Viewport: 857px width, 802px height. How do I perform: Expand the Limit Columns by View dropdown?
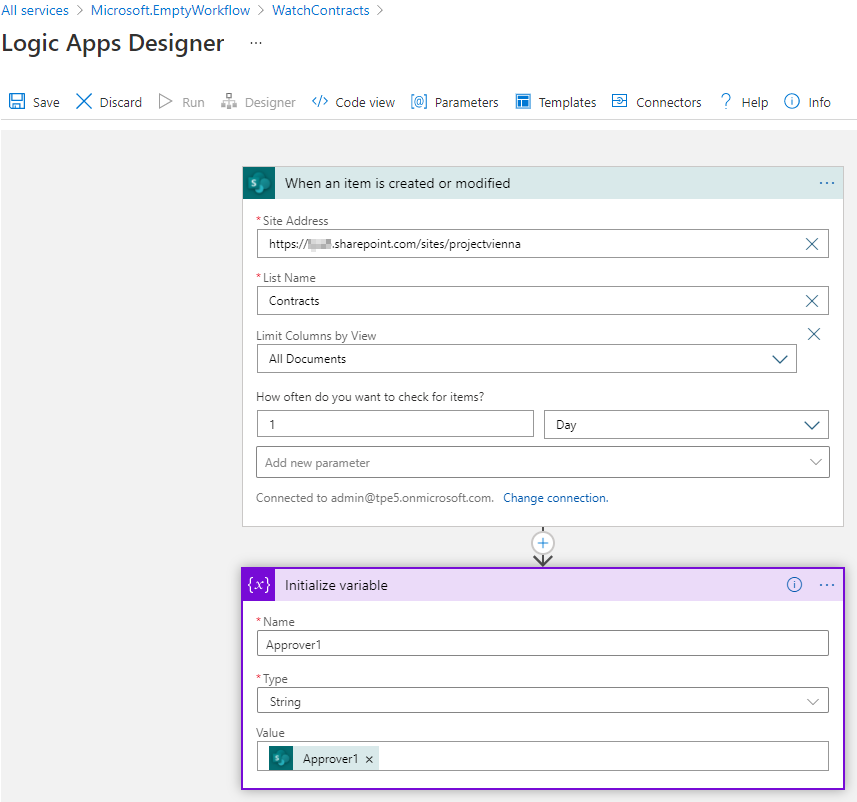pos(780,359)
